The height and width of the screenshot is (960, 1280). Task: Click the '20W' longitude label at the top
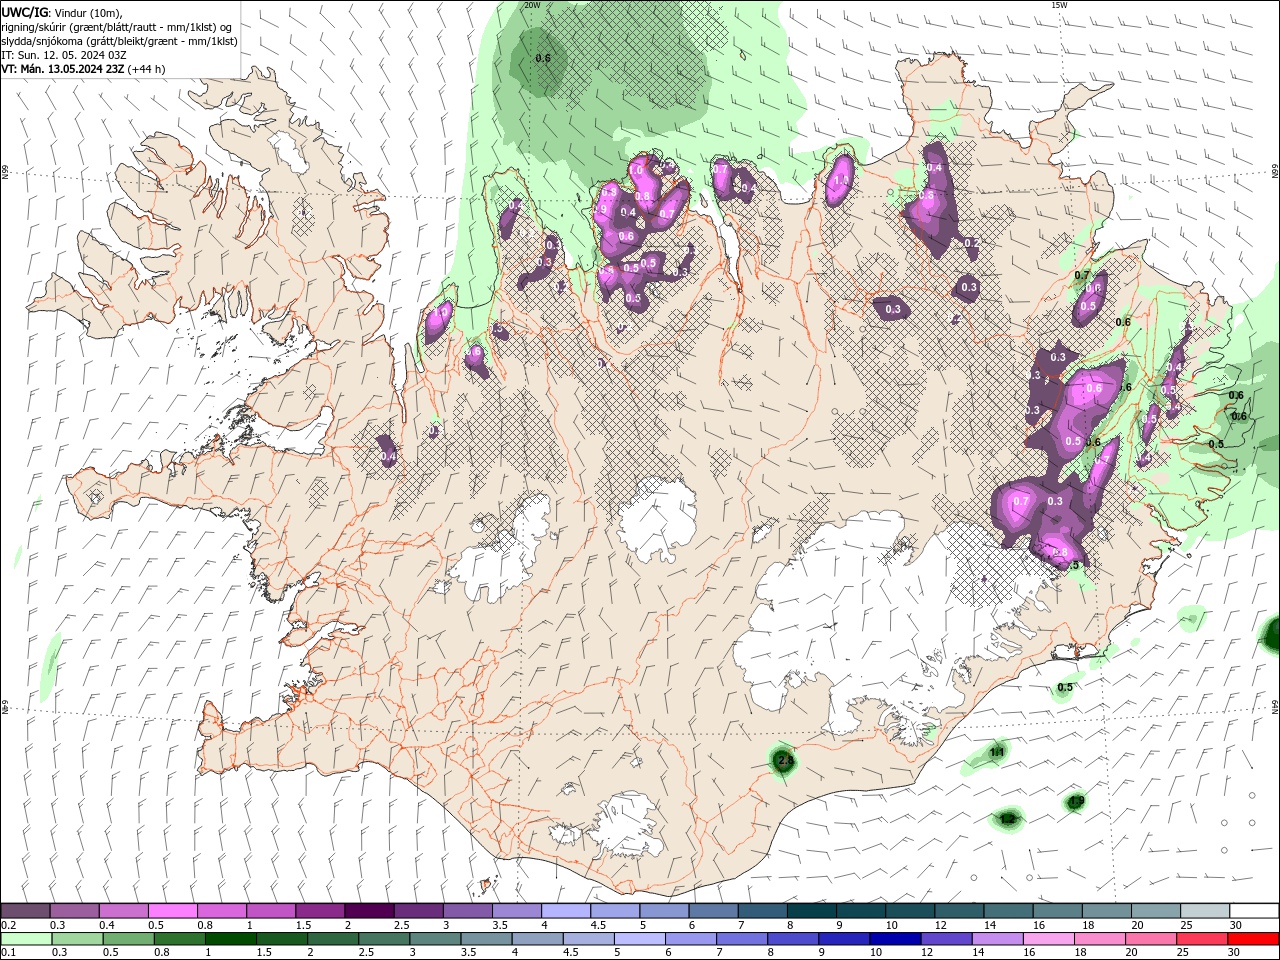click(x=532, y=5)
